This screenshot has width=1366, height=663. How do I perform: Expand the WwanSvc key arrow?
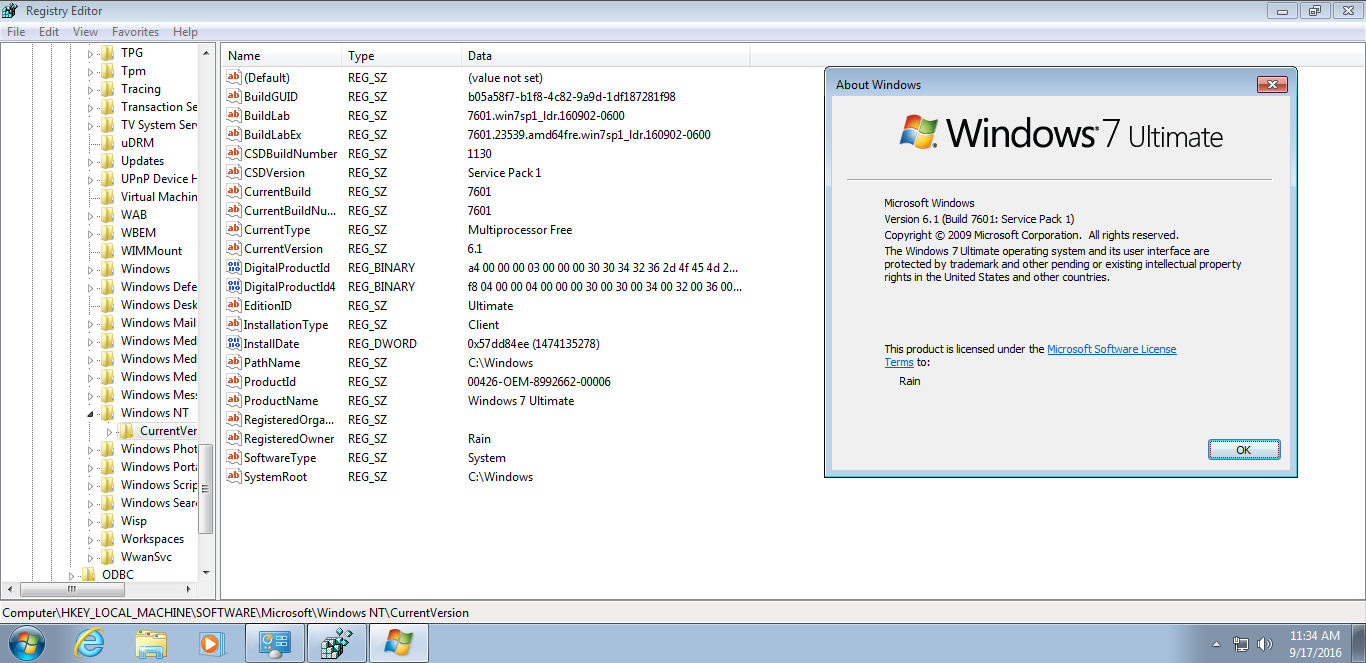coord(90,557)
